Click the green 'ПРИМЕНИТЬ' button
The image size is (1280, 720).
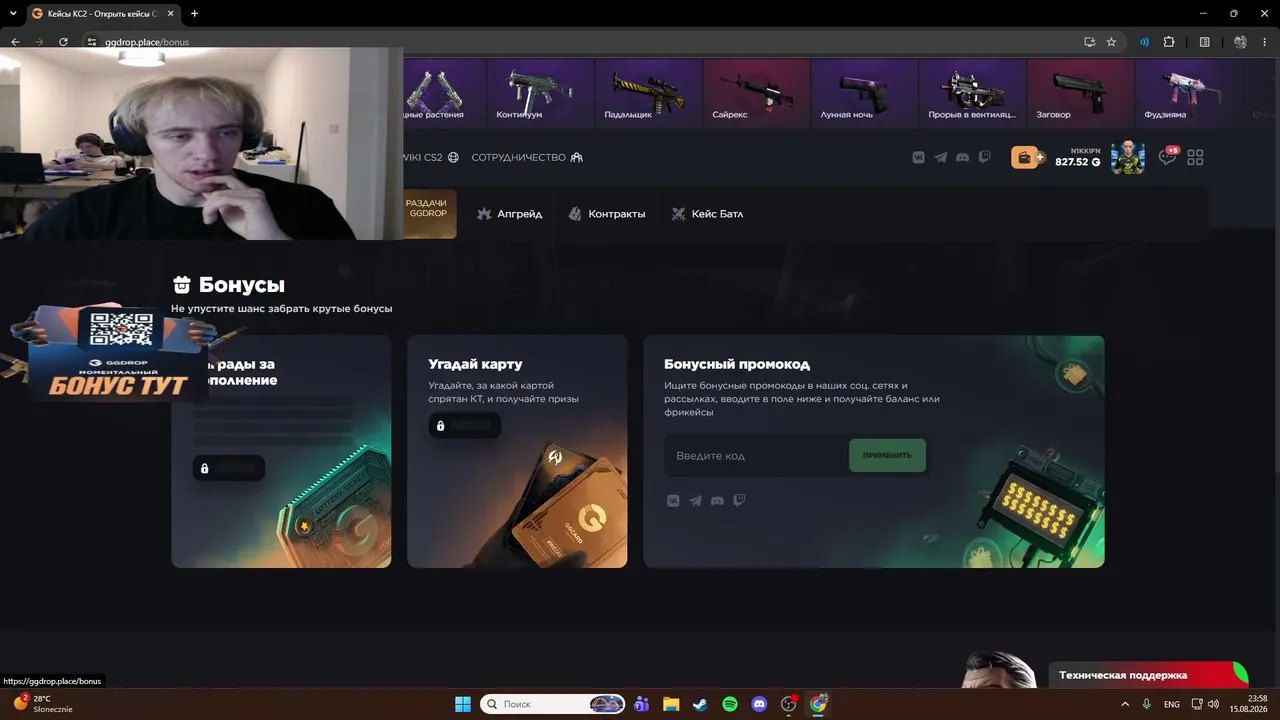tap(887, 455)
